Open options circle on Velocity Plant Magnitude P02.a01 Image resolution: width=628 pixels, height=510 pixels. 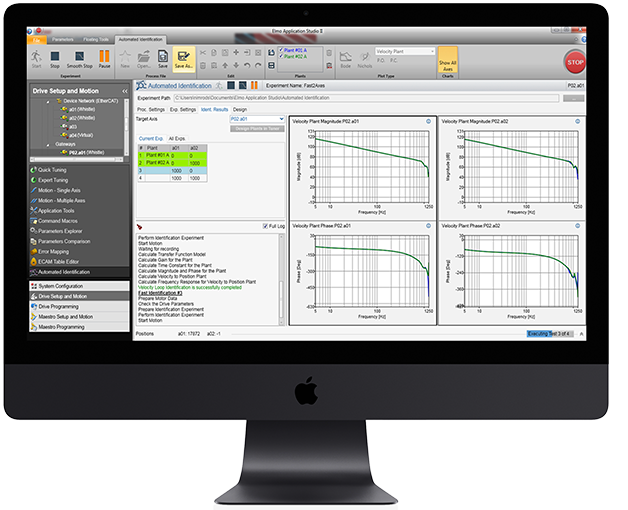click(429, 121)
